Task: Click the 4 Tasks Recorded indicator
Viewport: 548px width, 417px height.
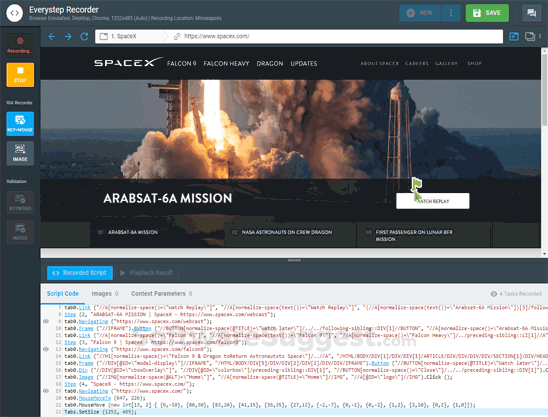Action: (516, 294)
